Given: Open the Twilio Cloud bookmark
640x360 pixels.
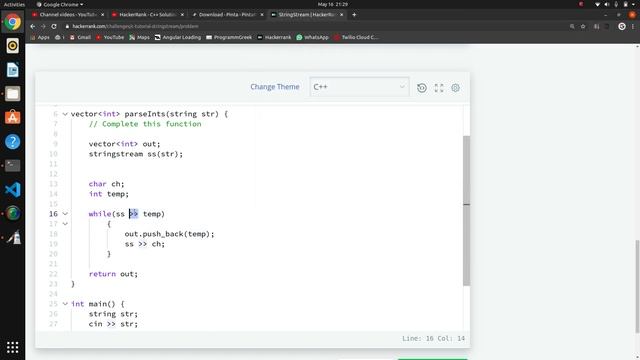Looking at the screenshot, I should click(356, 37).
